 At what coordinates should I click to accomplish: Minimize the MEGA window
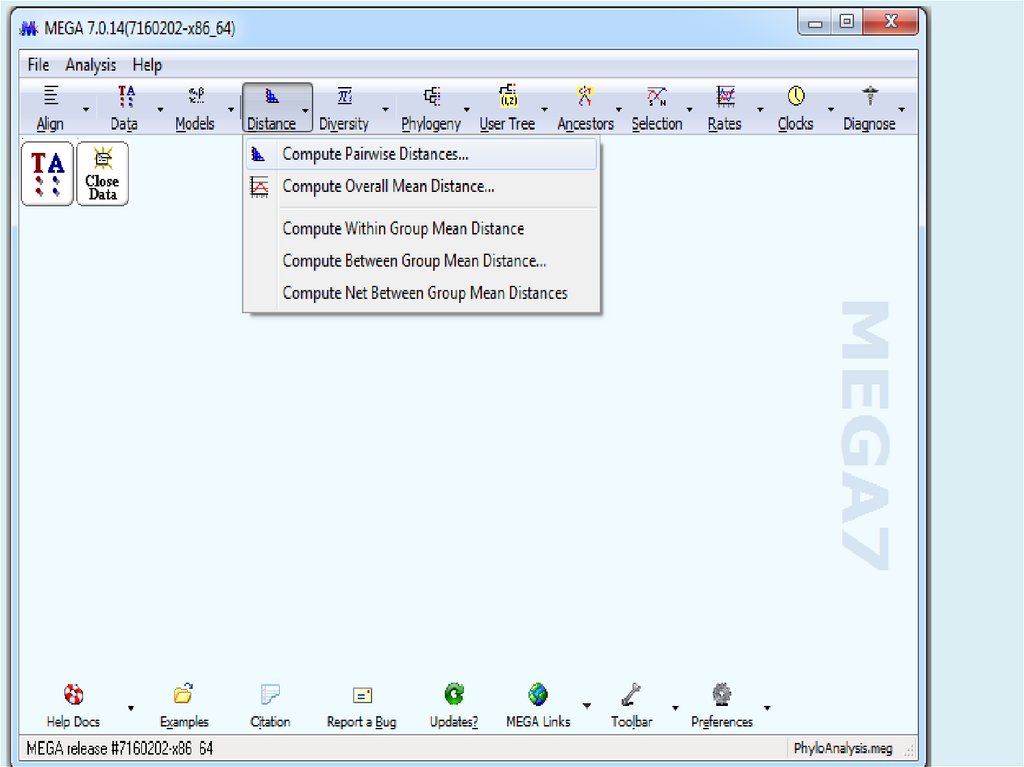pyautogui.click(x=814, y=22)
